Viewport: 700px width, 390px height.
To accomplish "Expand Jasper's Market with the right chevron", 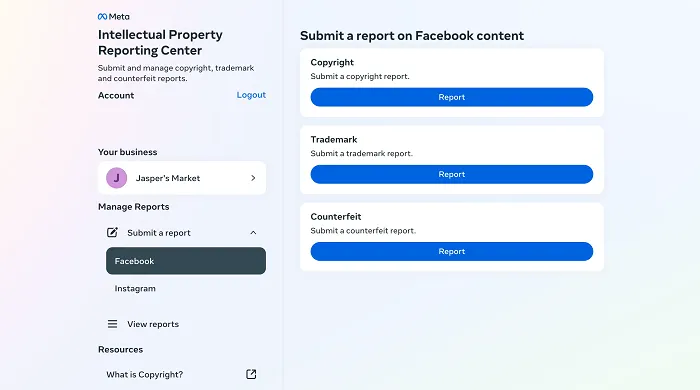I will [x=253, y=178].
